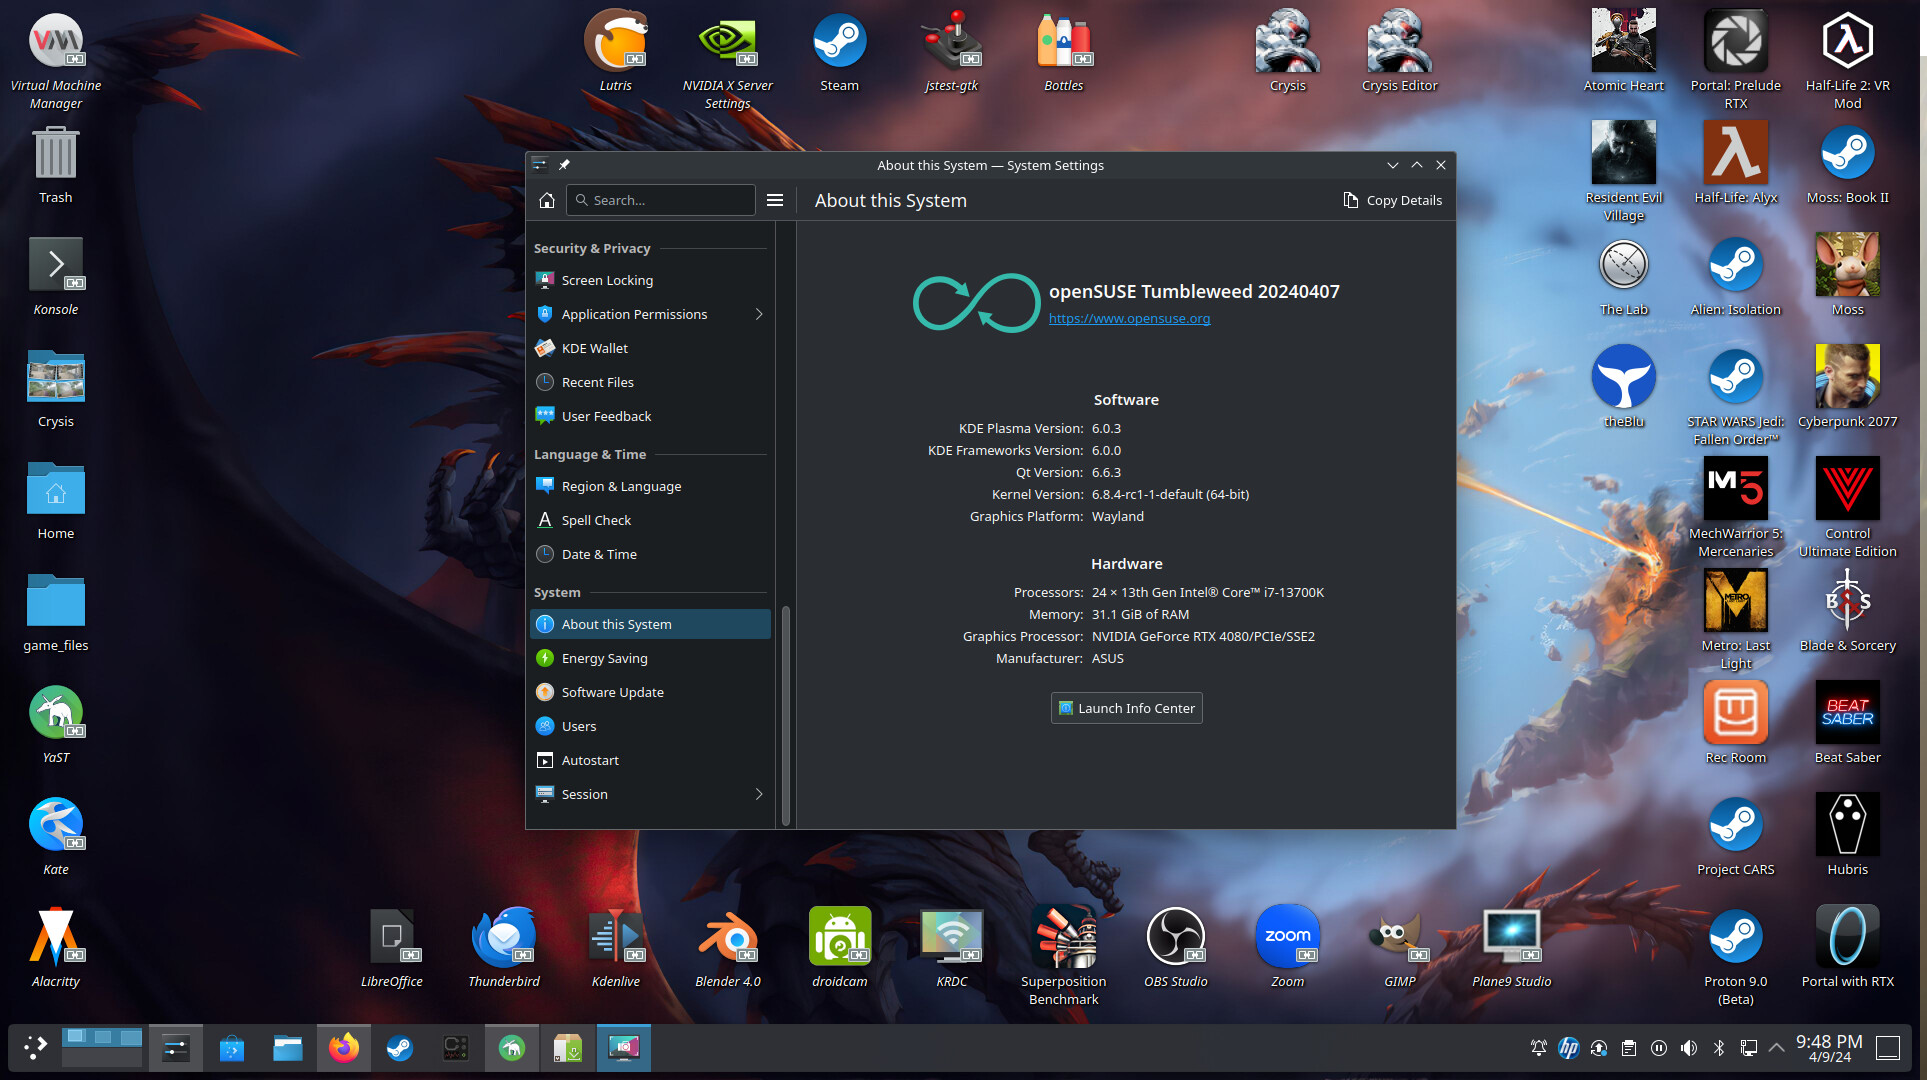Expand Application Permissions submenu arrow
Image resolution: width=1927 pixels, height=1080 pixels.
pyautogui.click(x=759, y=314)
